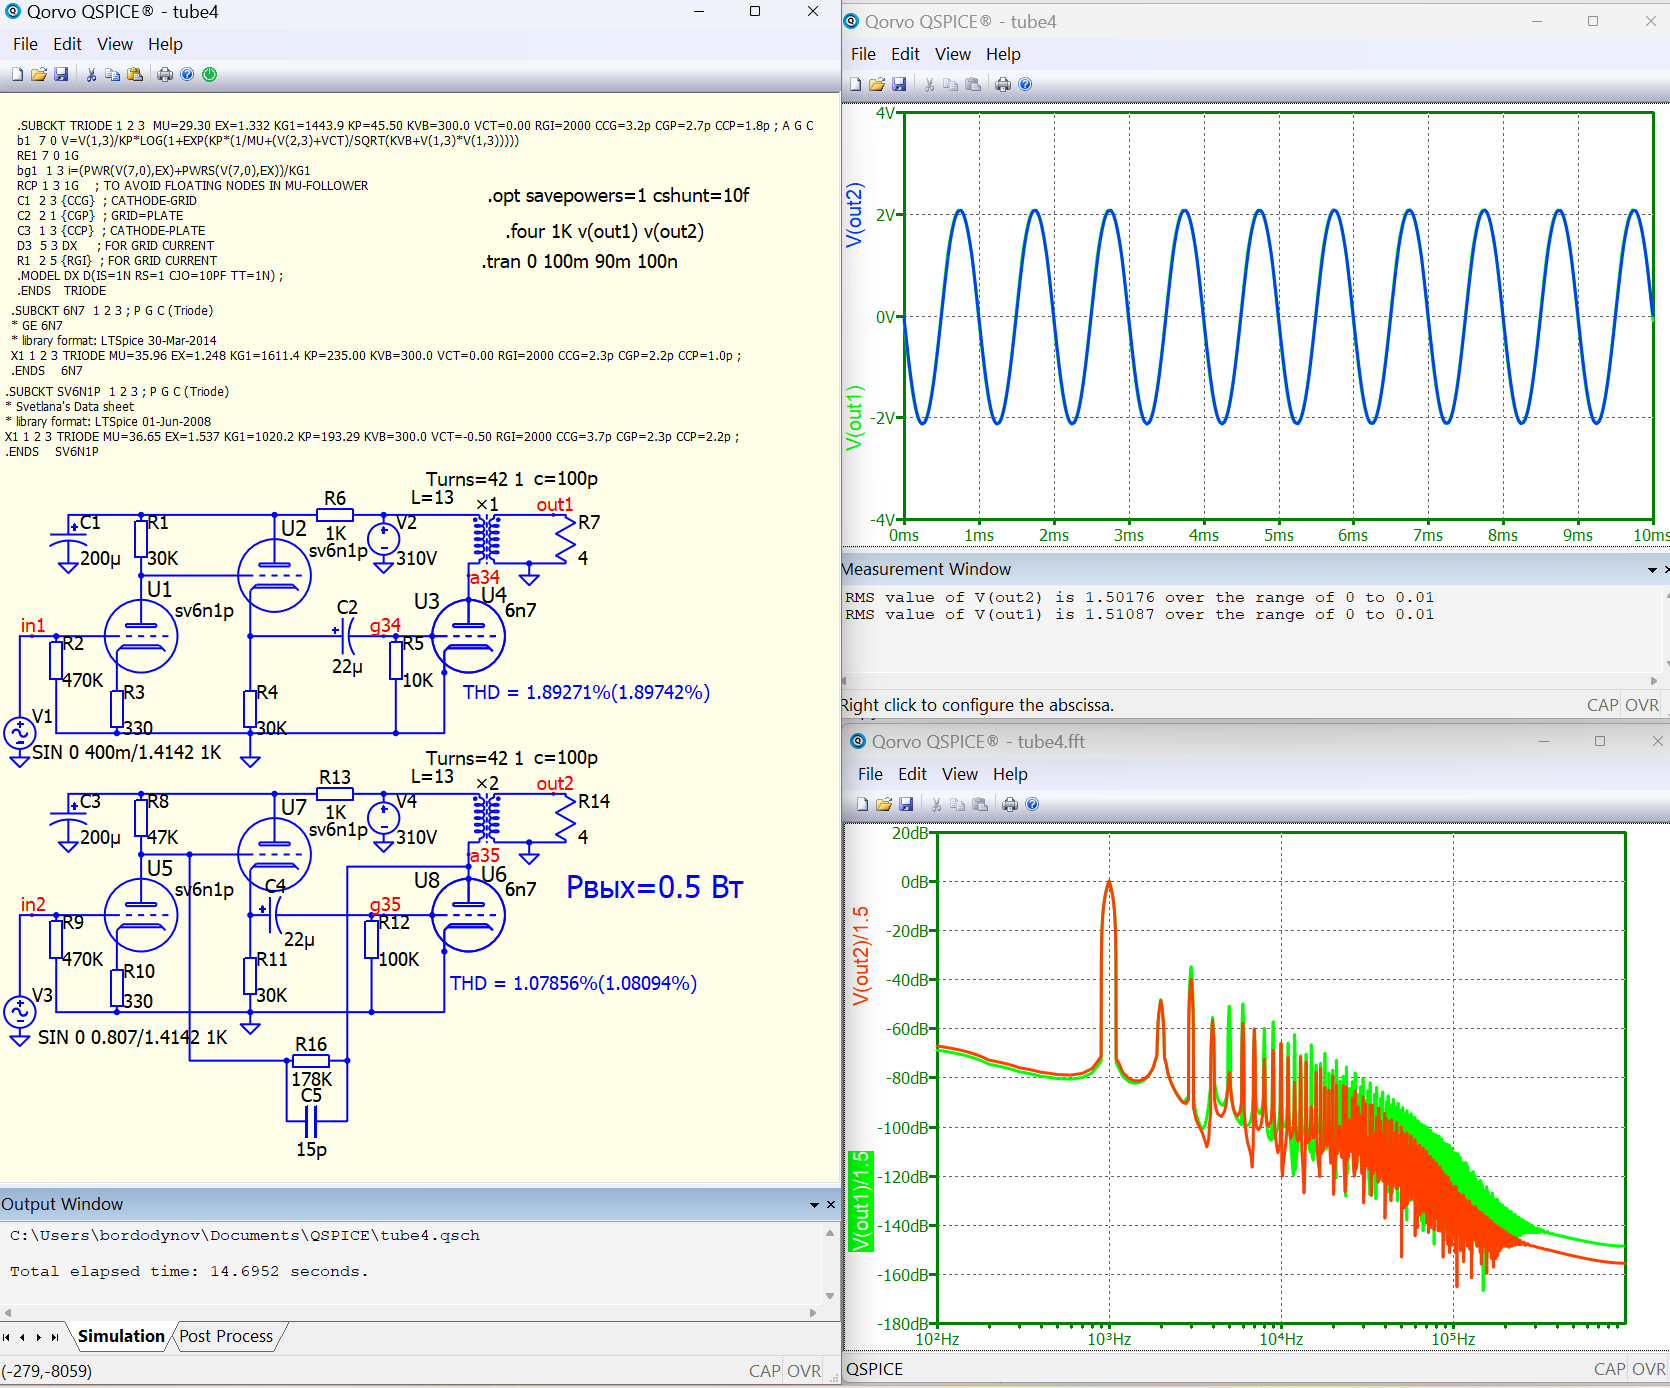Click the green Run simulation icon
The image size is (1670, 1388).
pyautogui.click(x=209, y=74)
